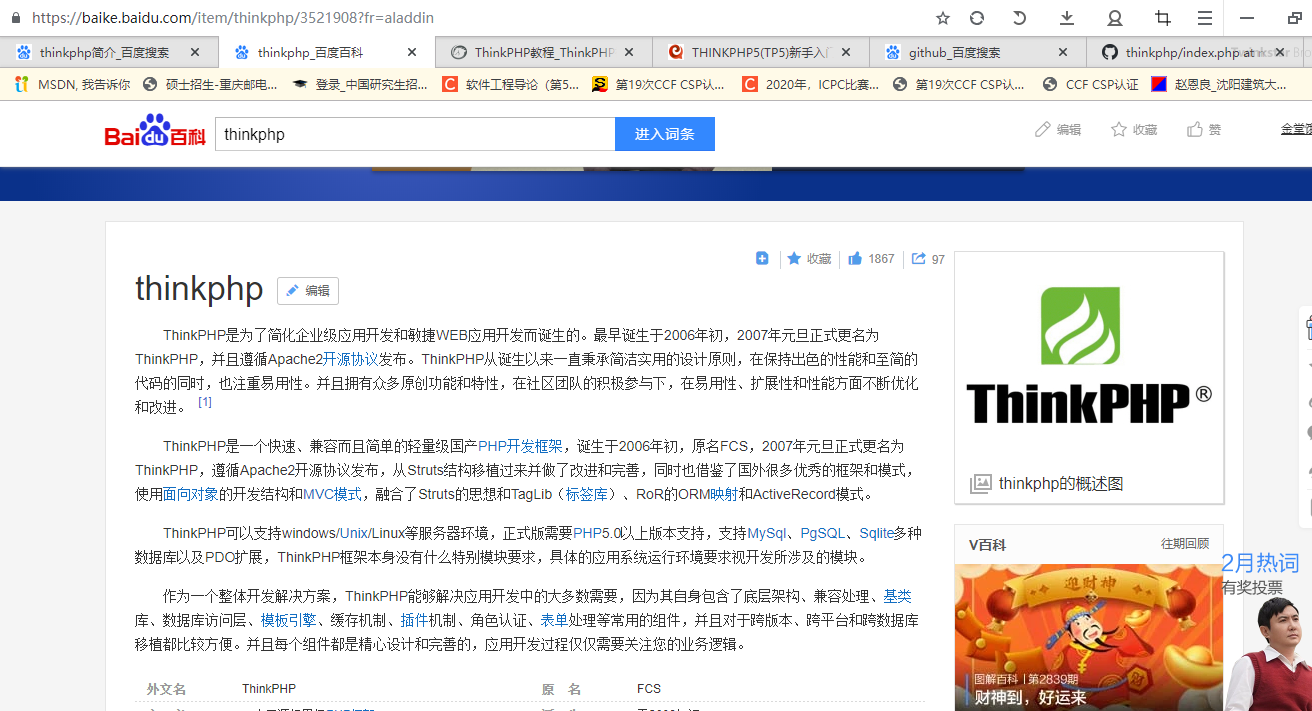The image size is (1312, 711).
Task: Click the Baidu Baike search input field
Action: click(x=414, y=134)
